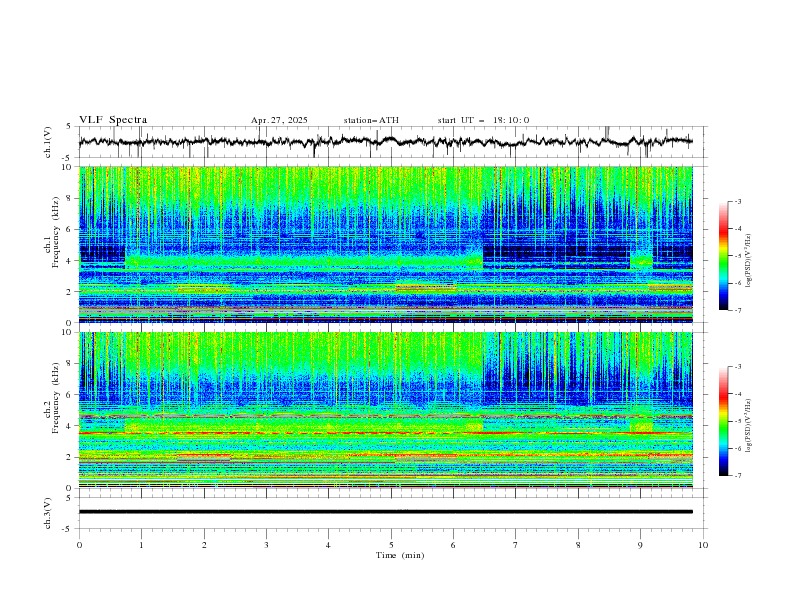The image size is (792, 612).
Task: Click the "ch.3(V)" axis label
Action: click(x=48, y=513)
